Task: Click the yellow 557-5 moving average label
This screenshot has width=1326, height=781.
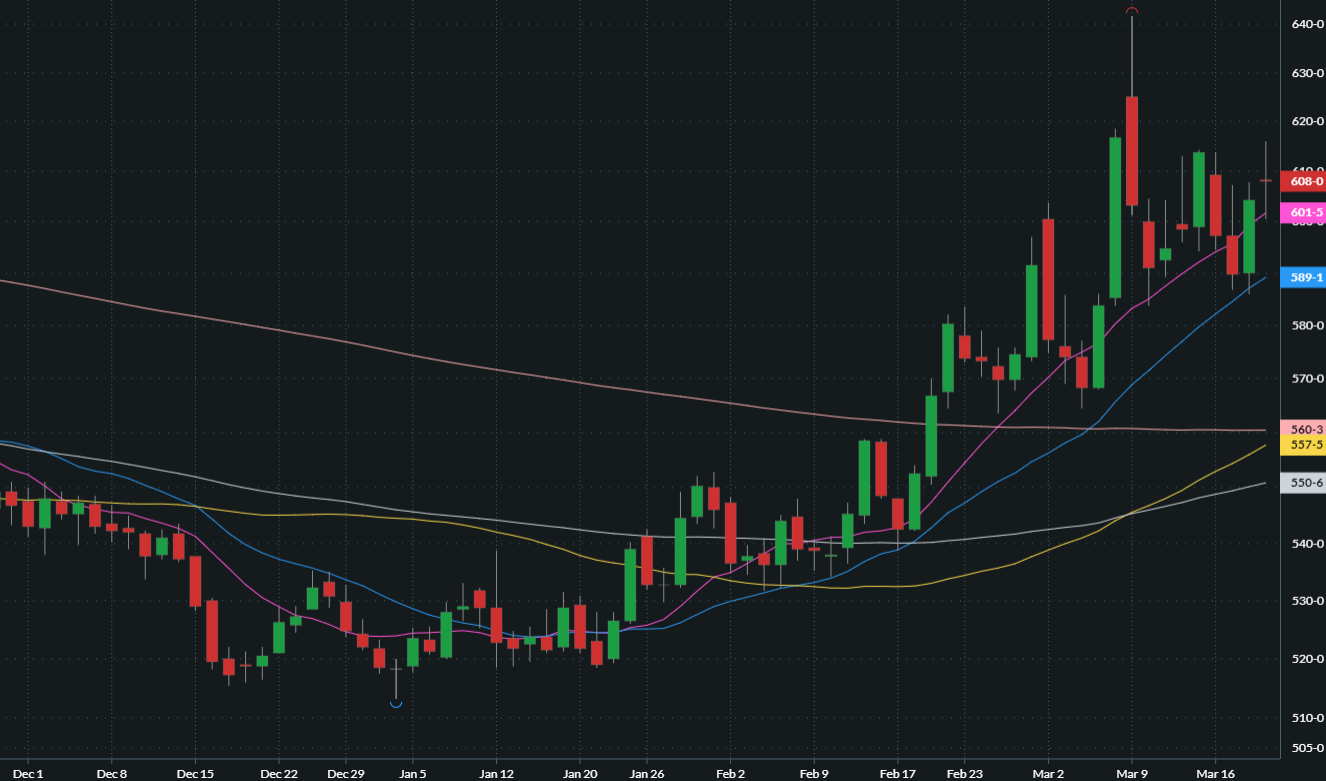Action: pyautogui.click(x=1306, y=444)
